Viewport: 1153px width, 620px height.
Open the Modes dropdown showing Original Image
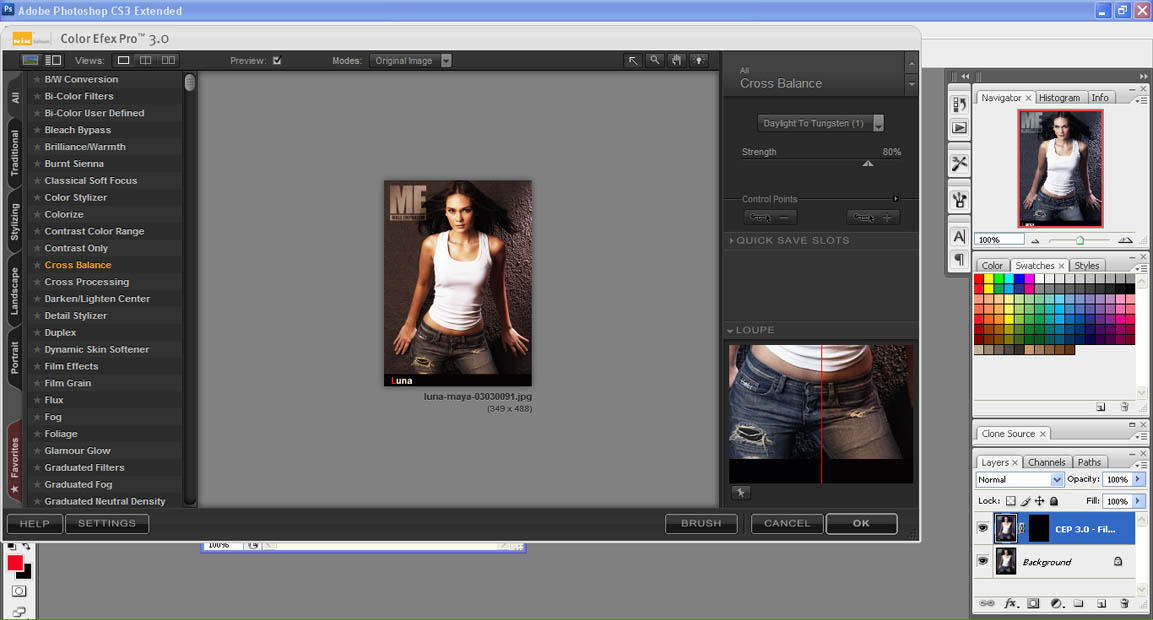tap(410, 61)
